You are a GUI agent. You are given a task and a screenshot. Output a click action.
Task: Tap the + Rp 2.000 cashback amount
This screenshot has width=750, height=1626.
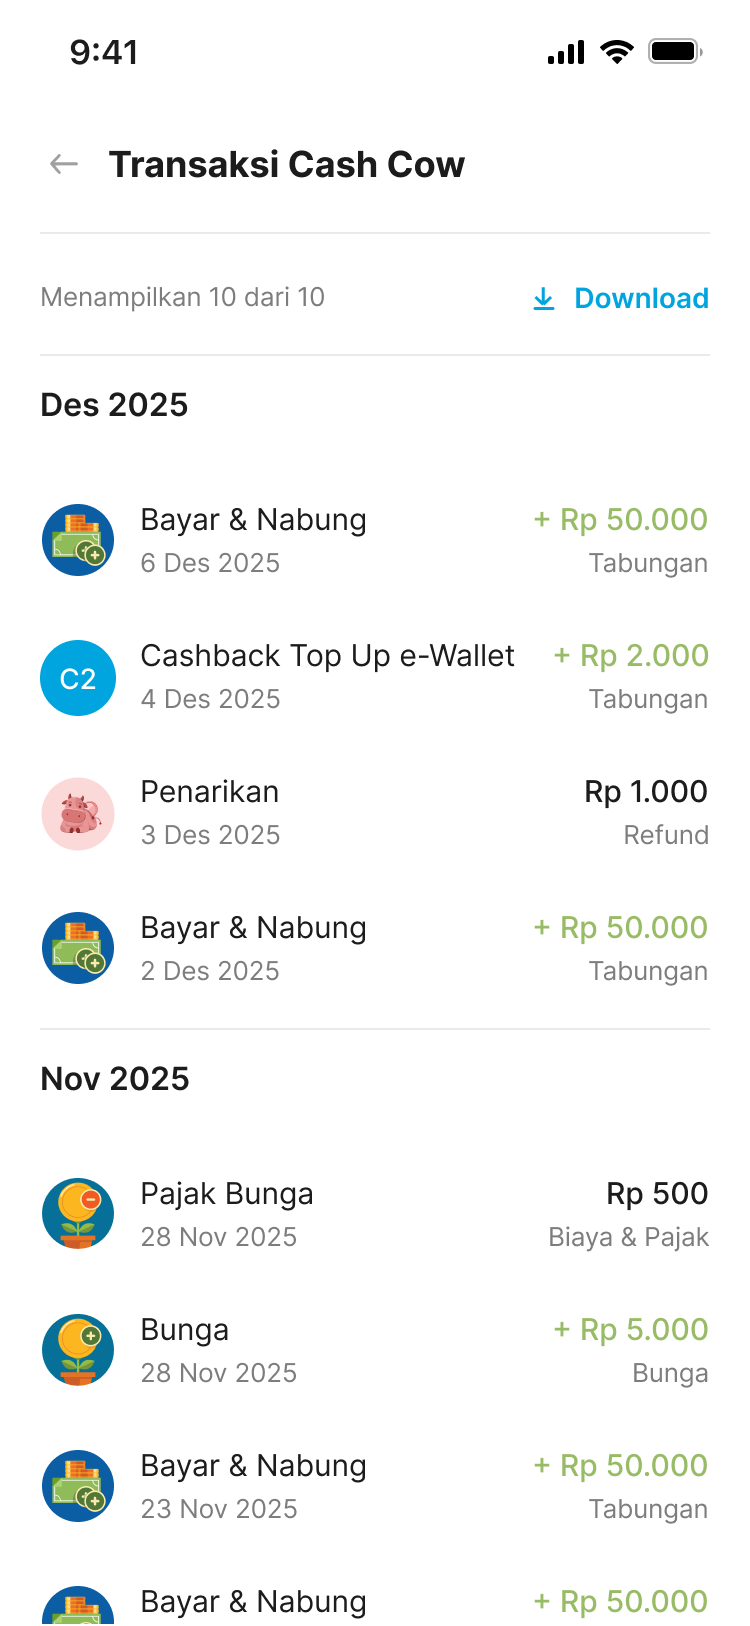[x=631, y=656]
